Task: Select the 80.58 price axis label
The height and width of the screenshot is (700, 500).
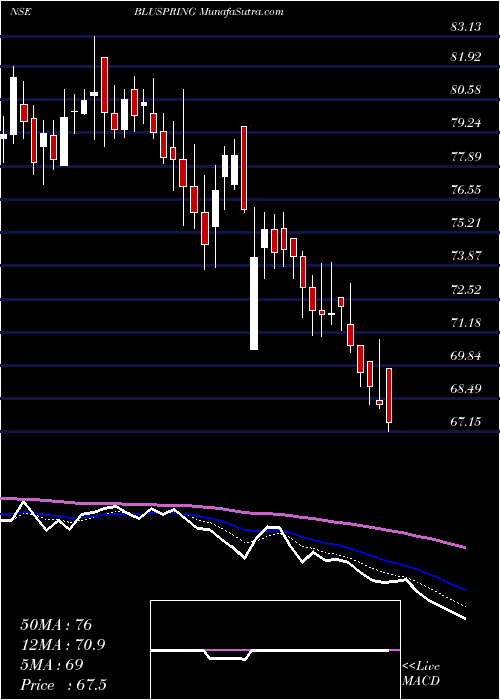Action: tap(466, 90)
